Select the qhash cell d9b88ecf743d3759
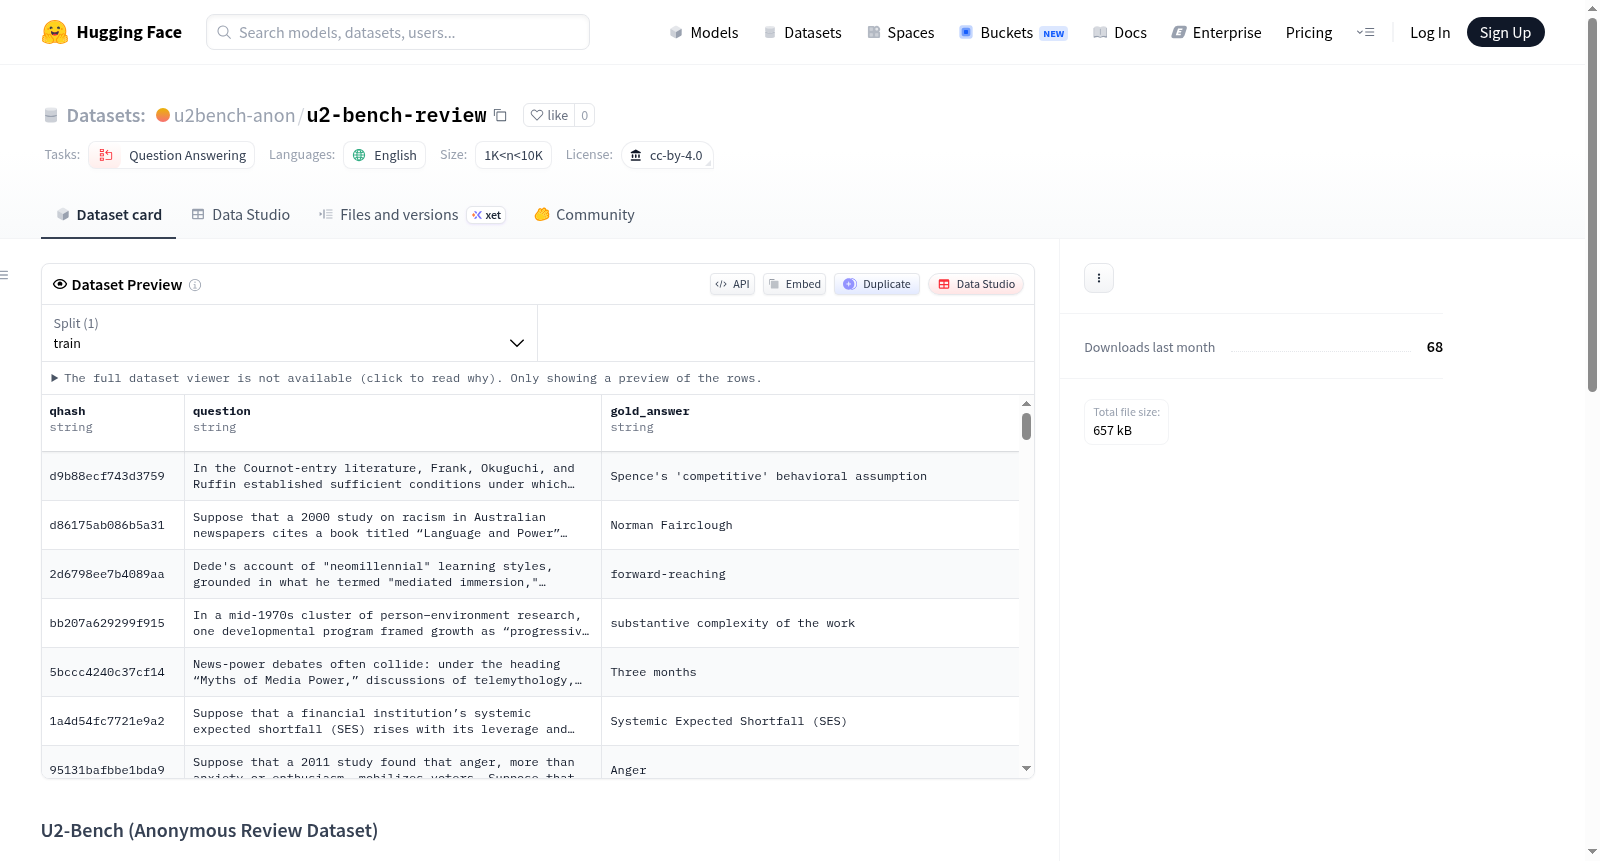 [113, 476]
